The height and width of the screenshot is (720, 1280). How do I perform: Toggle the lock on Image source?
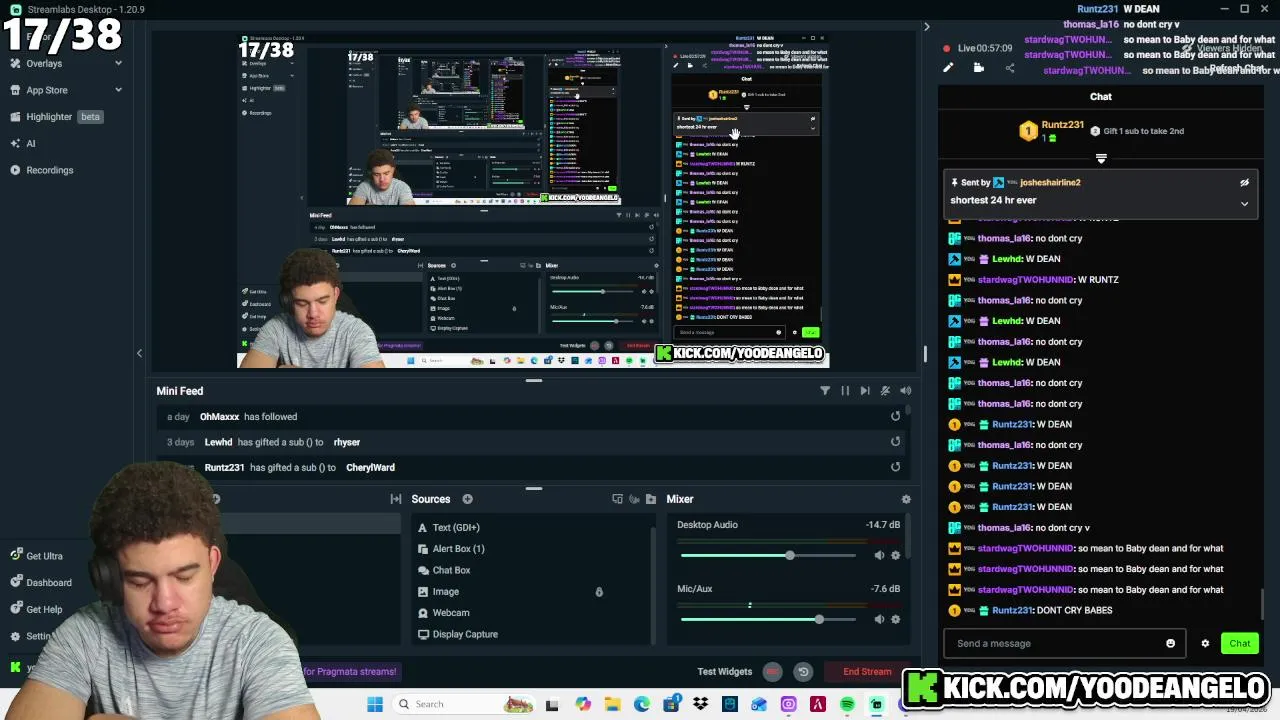[x=599, y=592]
